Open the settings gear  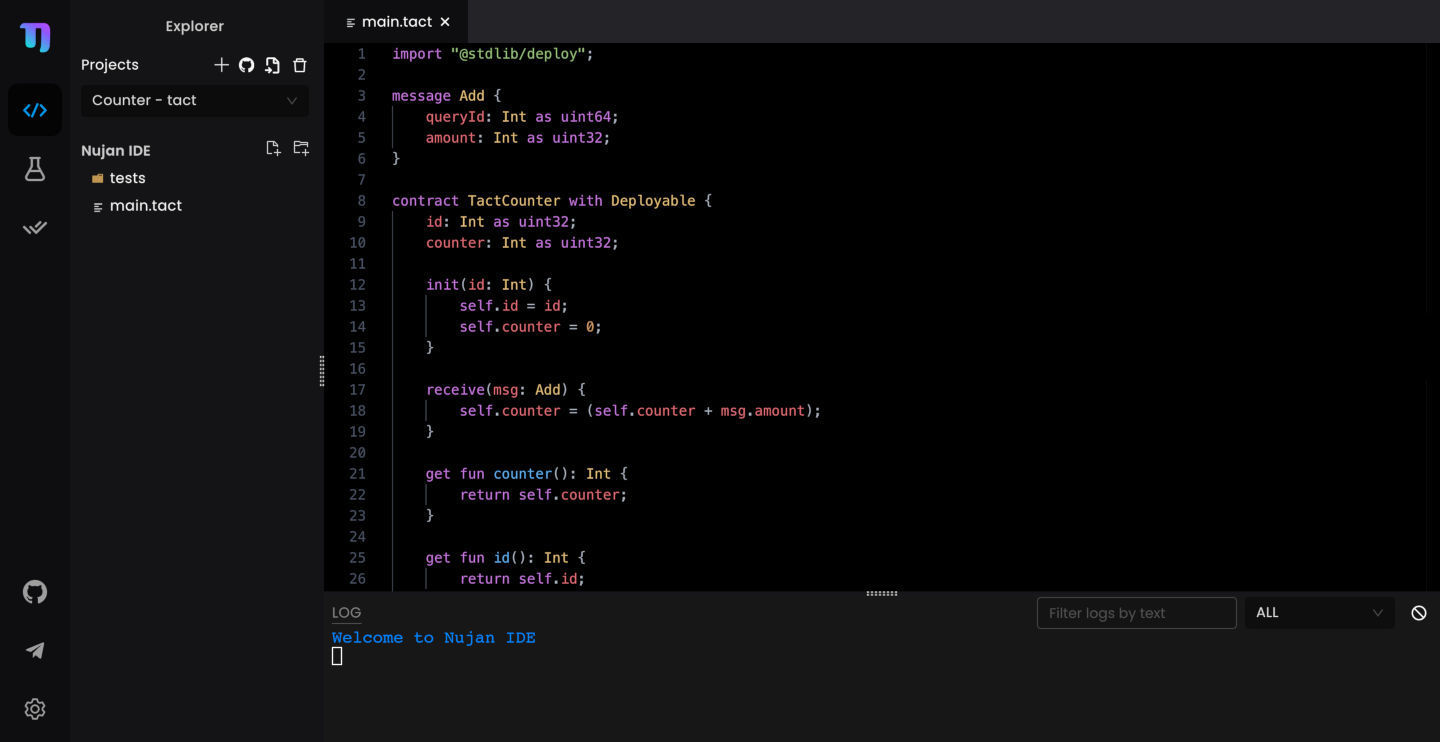click(35, 709)
